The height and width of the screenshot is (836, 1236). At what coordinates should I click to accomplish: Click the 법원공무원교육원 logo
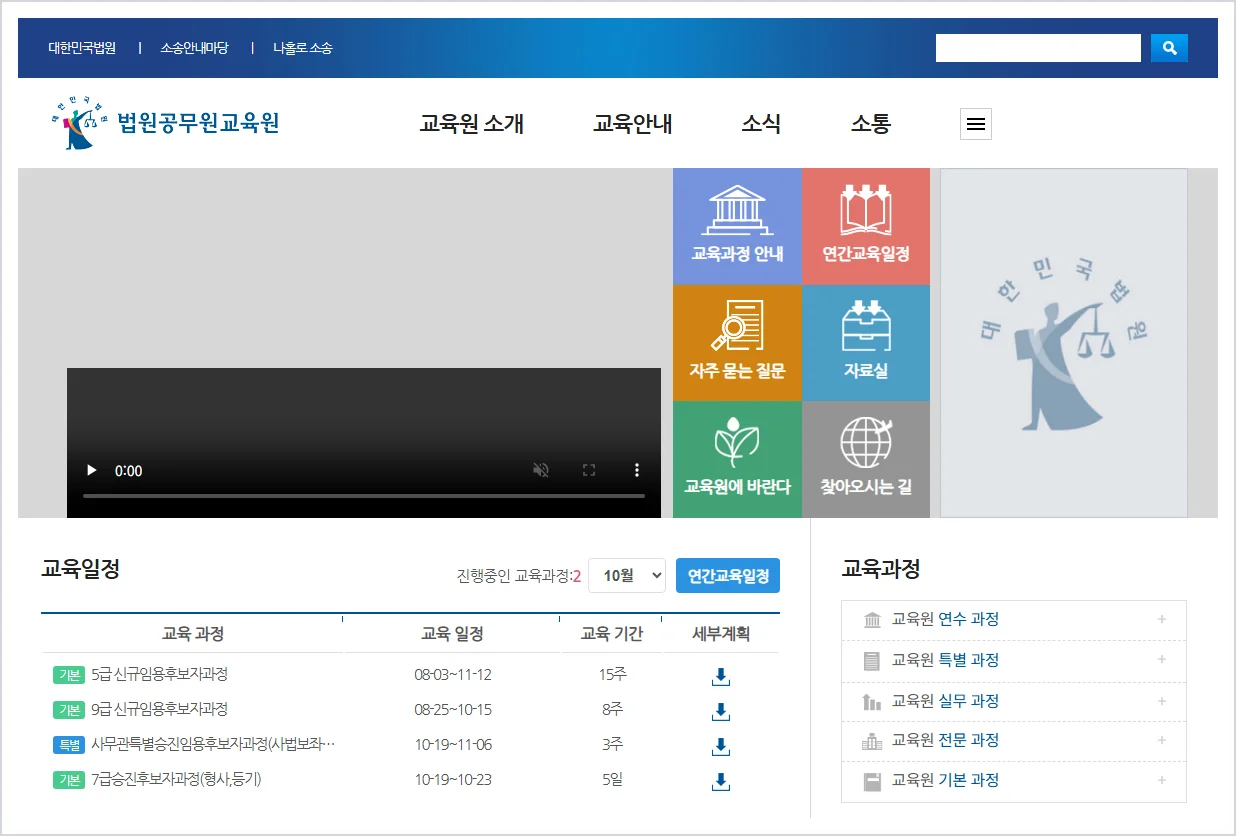pyautogui.click(x=165, y=123)
